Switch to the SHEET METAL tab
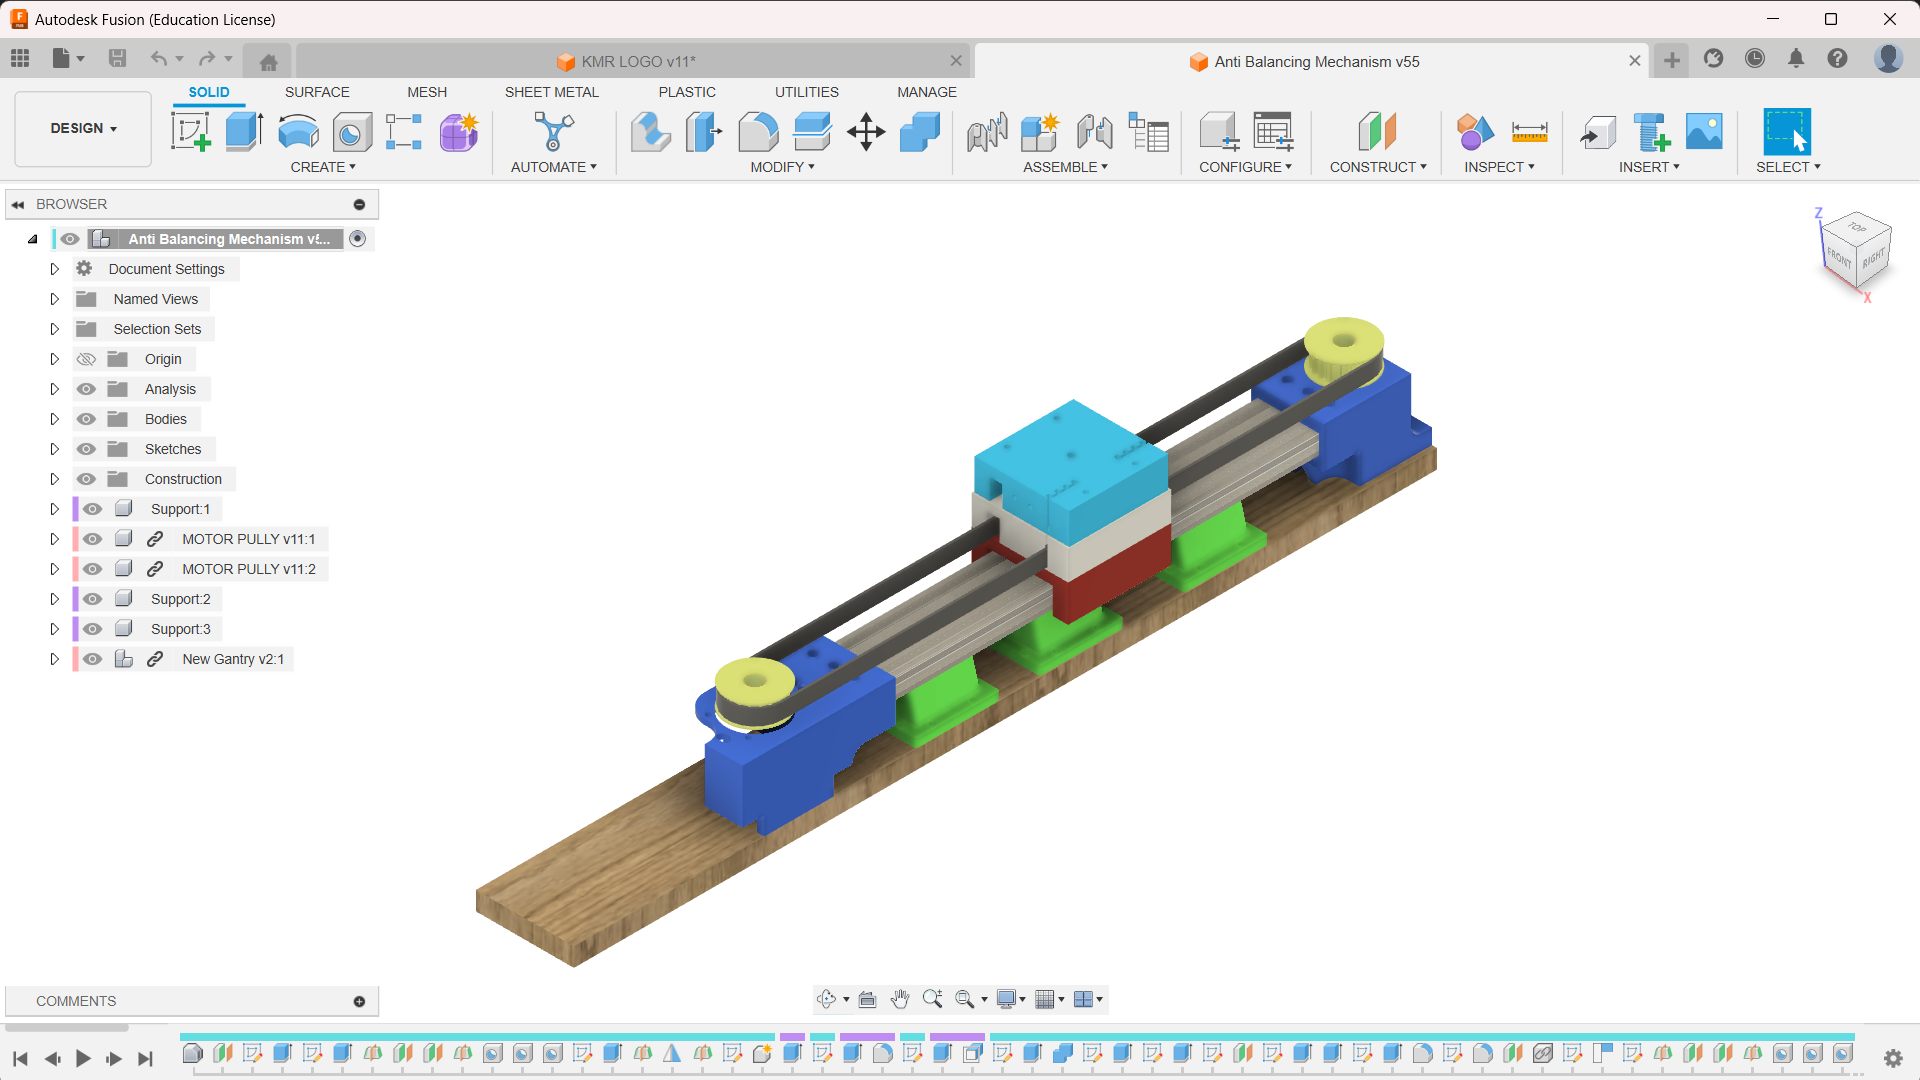This screenshot has height=1080, width=1920. click(x=551, y=92)
